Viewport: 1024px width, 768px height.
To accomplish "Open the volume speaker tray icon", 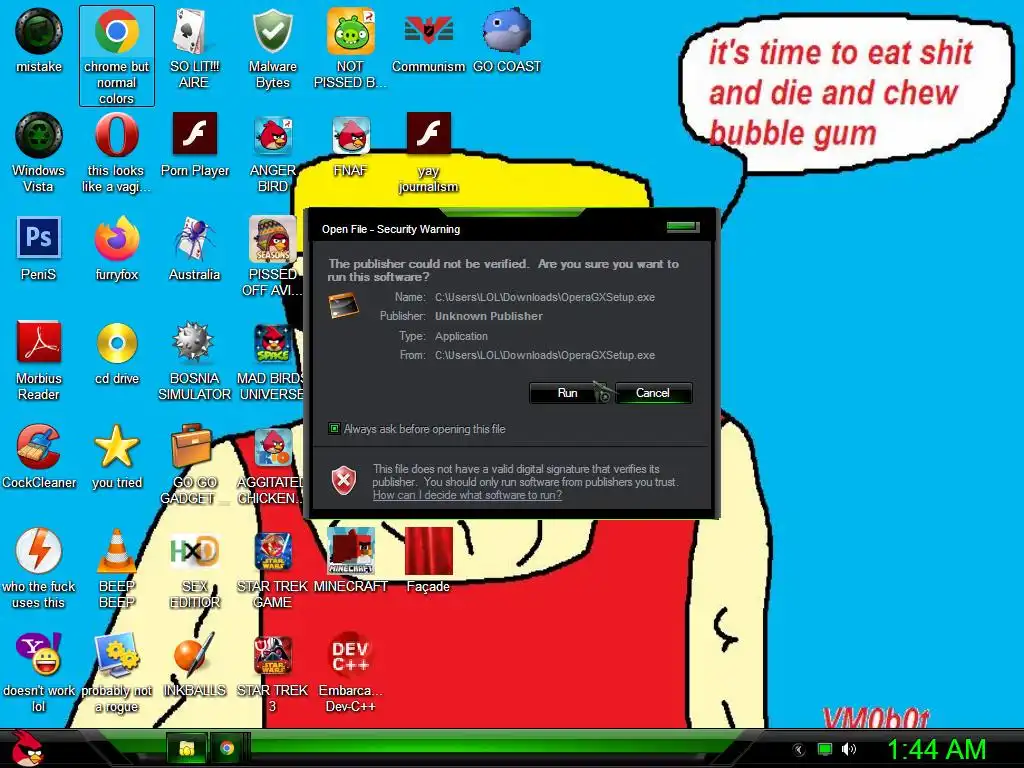I will click(848, 748).
